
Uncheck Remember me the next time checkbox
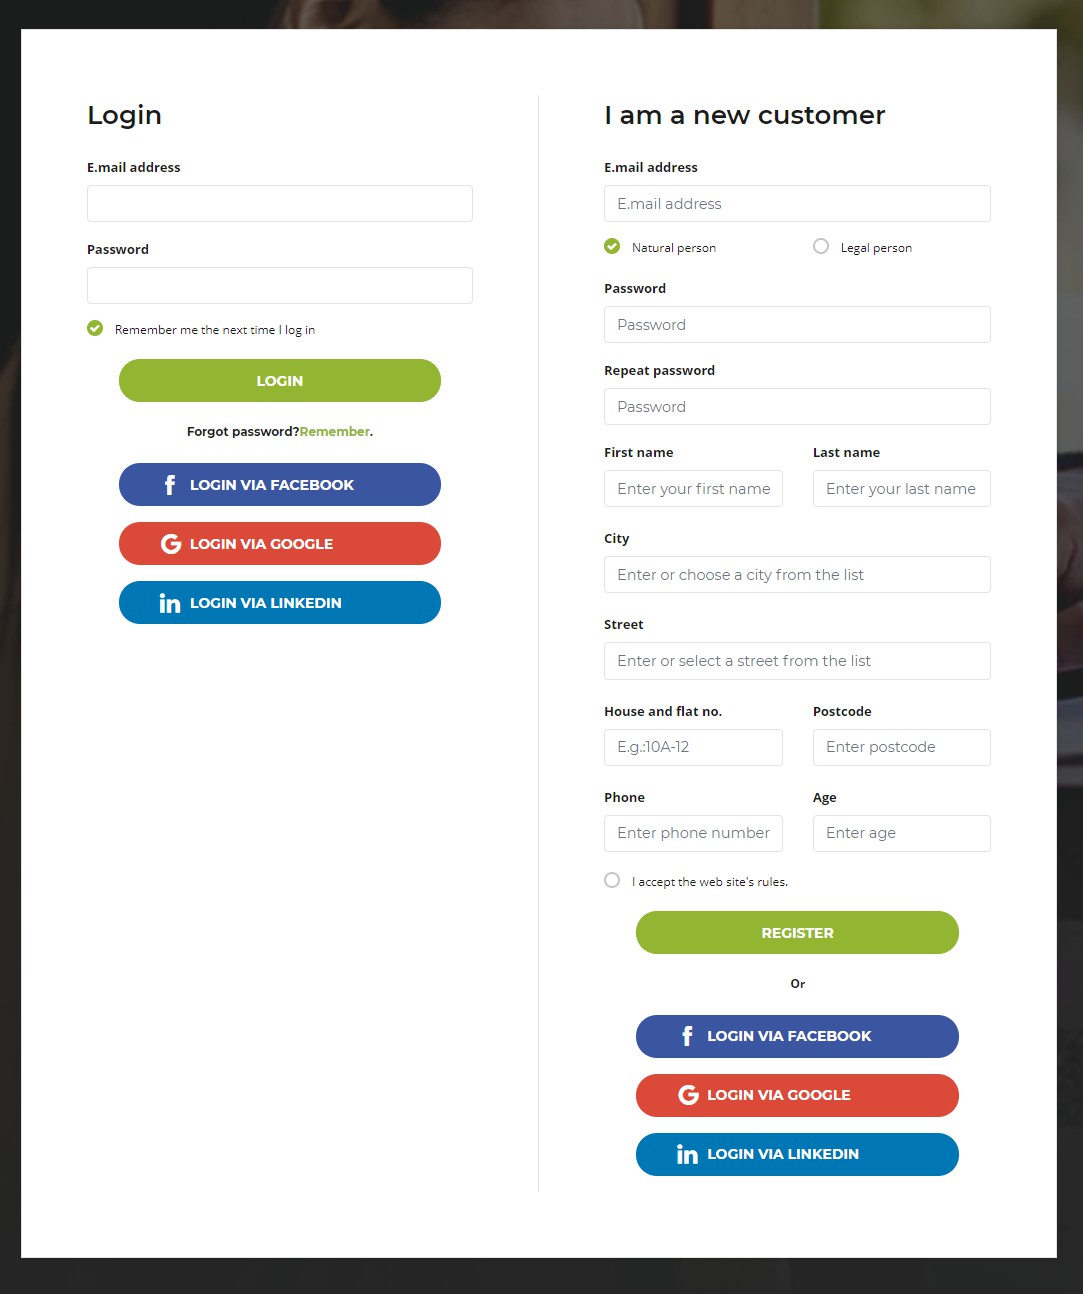coord(95,329)
